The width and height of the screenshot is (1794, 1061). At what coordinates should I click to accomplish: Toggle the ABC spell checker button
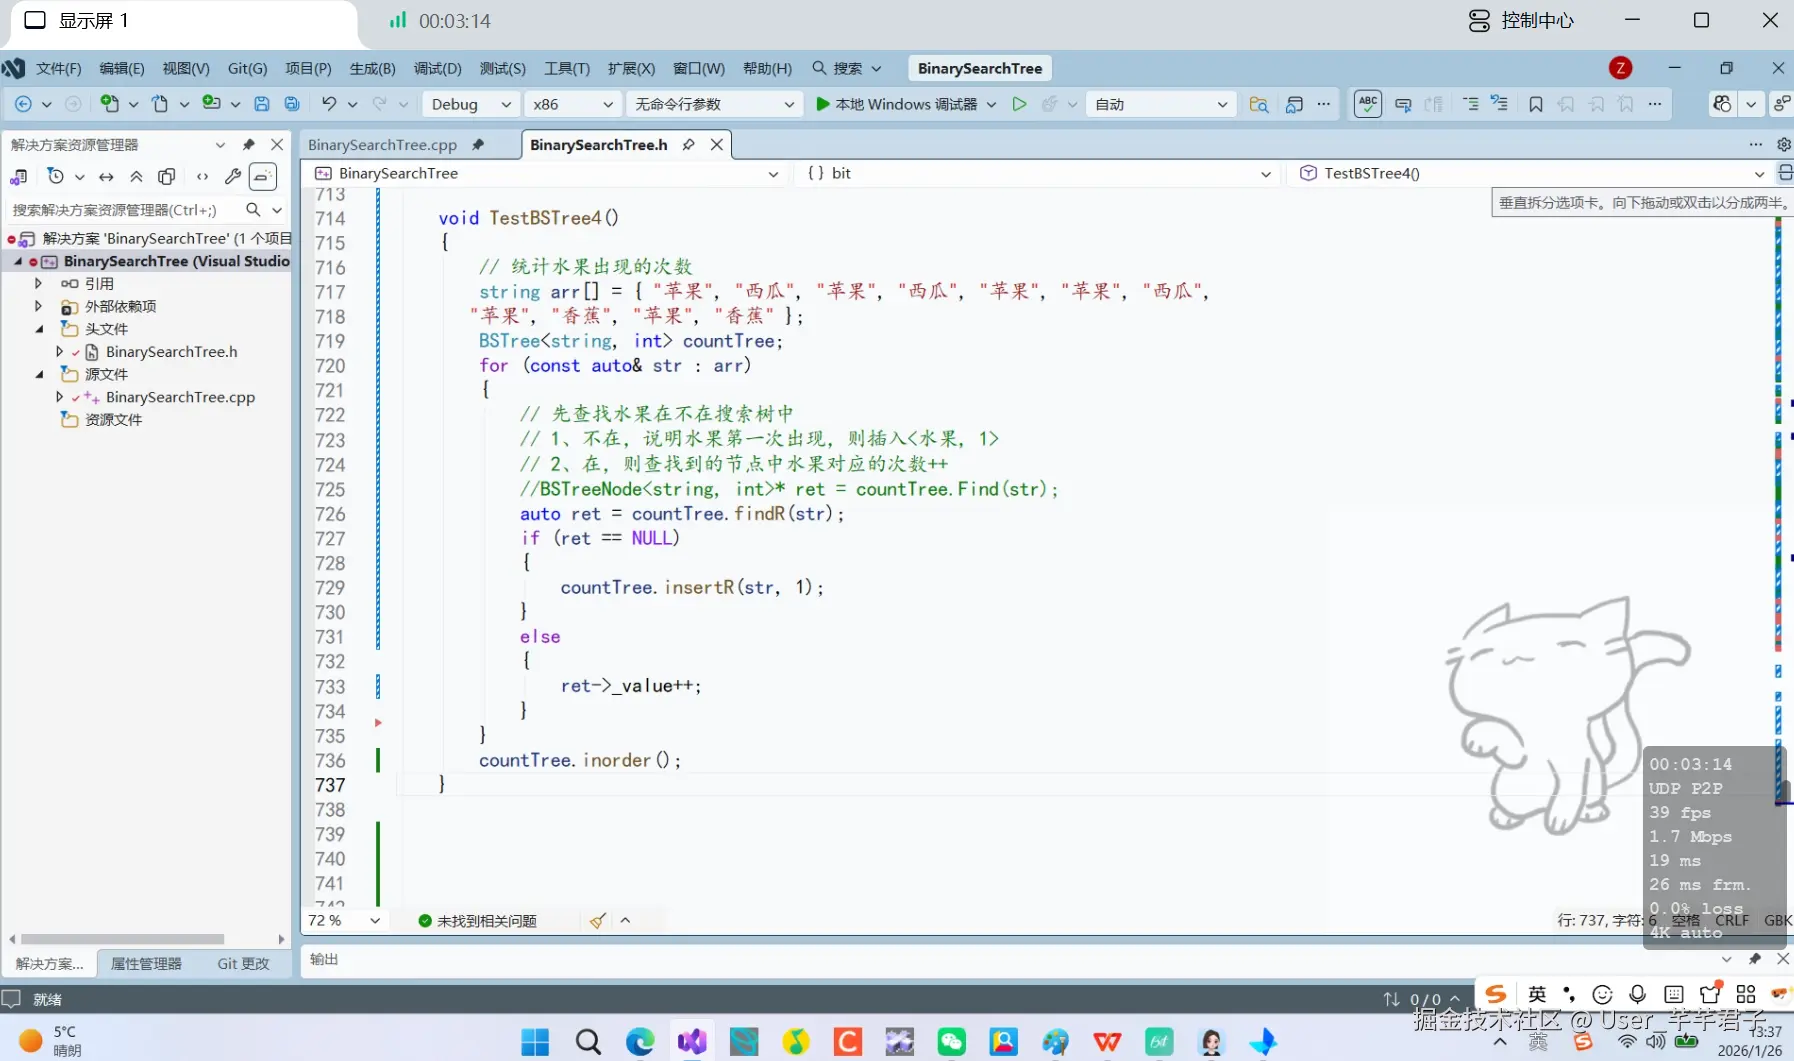coord(1368,104)
